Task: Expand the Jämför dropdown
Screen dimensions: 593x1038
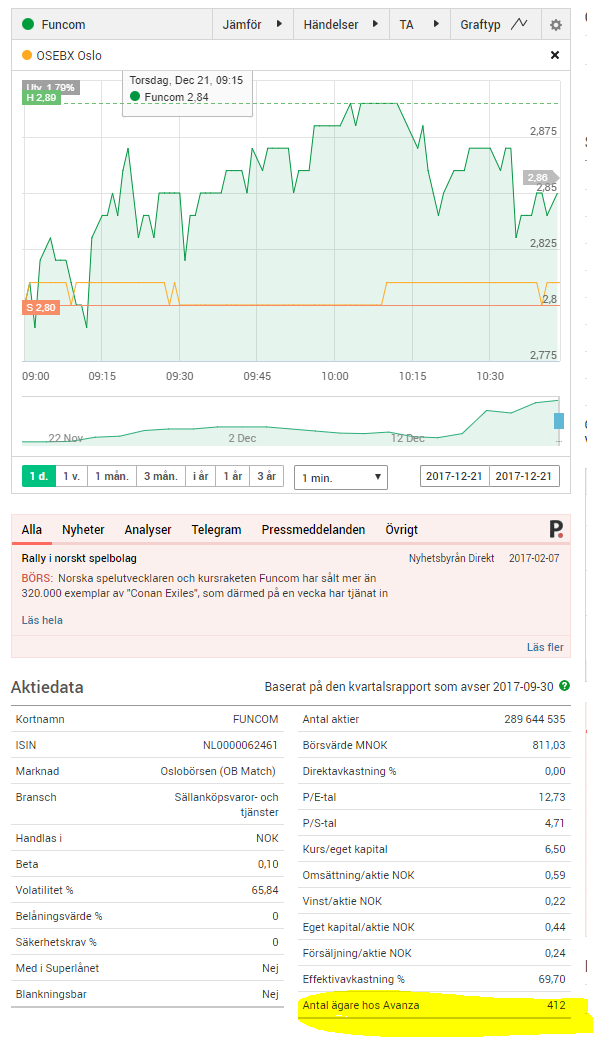Action: tap(252, 25)
